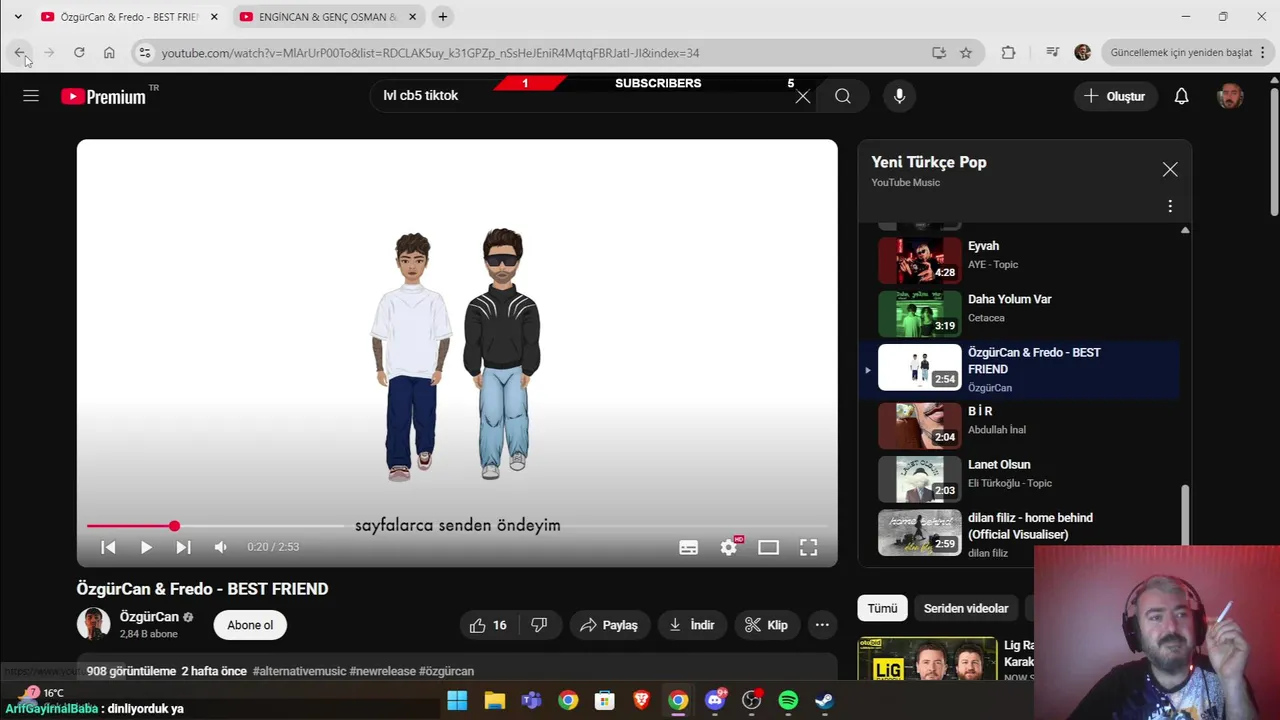This screenshot has width=1280, height=720.
Task: Go back with browser back arrow
Action: tap(20, 53)
